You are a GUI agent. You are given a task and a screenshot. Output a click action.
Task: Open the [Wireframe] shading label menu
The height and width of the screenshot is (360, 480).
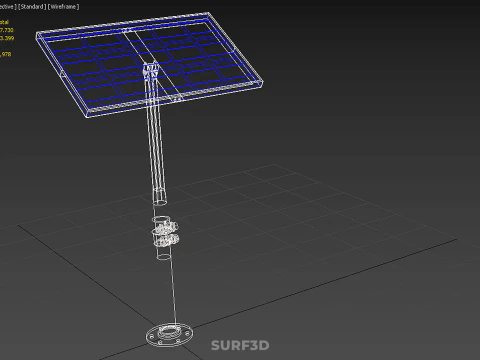coord(64,7)
